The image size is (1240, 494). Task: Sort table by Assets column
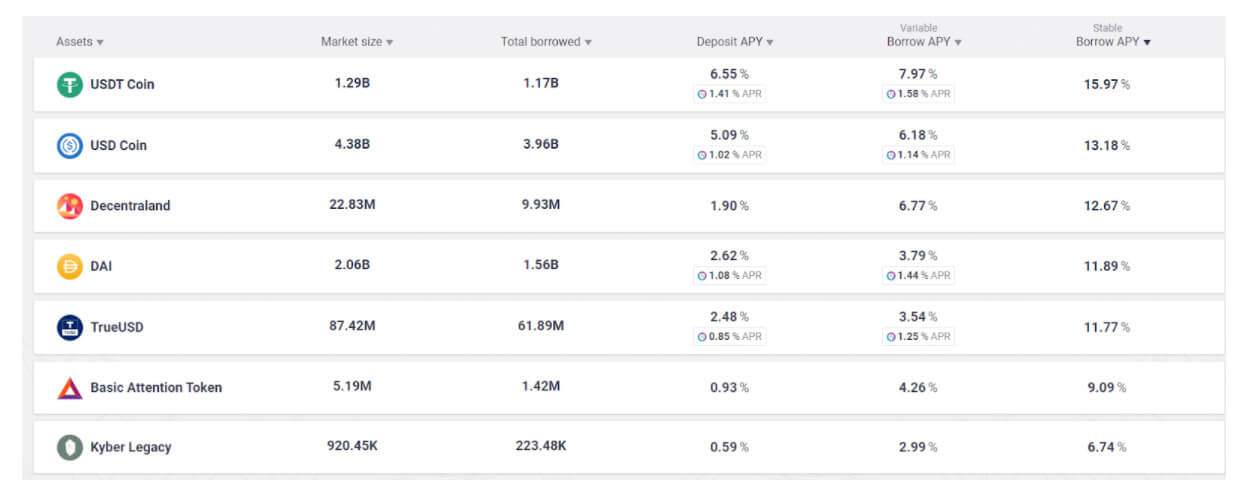click(80, 42)
